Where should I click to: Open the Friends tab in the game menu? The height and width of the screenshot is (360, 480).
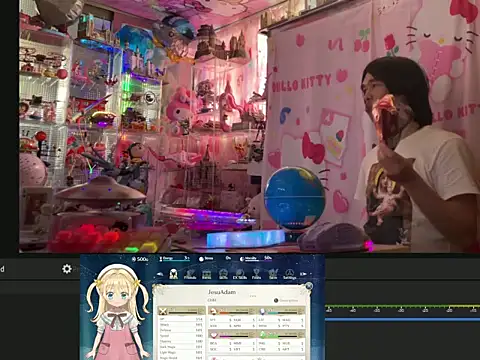click(x=190, y=274)
